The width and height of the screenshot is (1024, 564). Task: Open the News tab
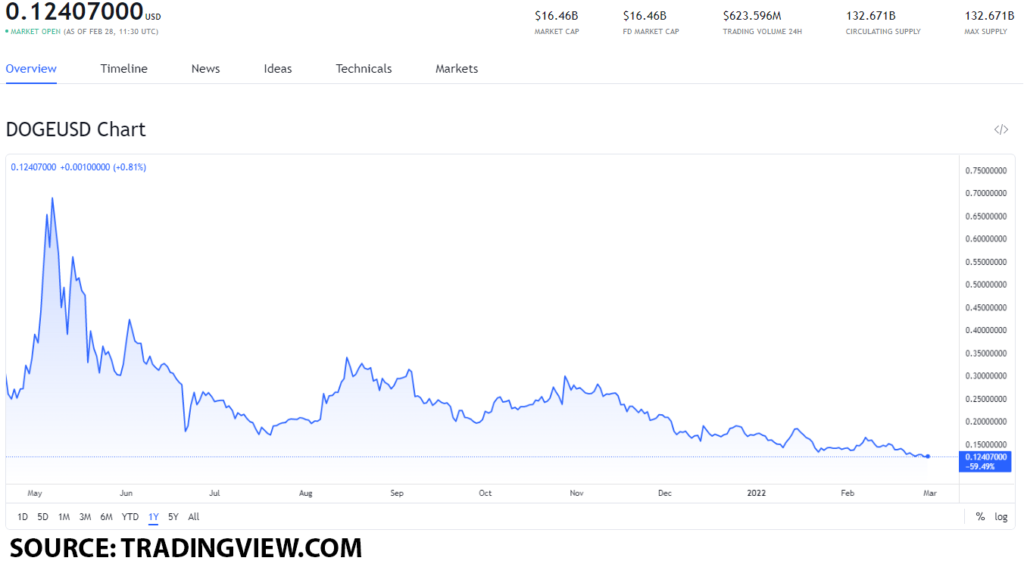[x=205, y=69]
